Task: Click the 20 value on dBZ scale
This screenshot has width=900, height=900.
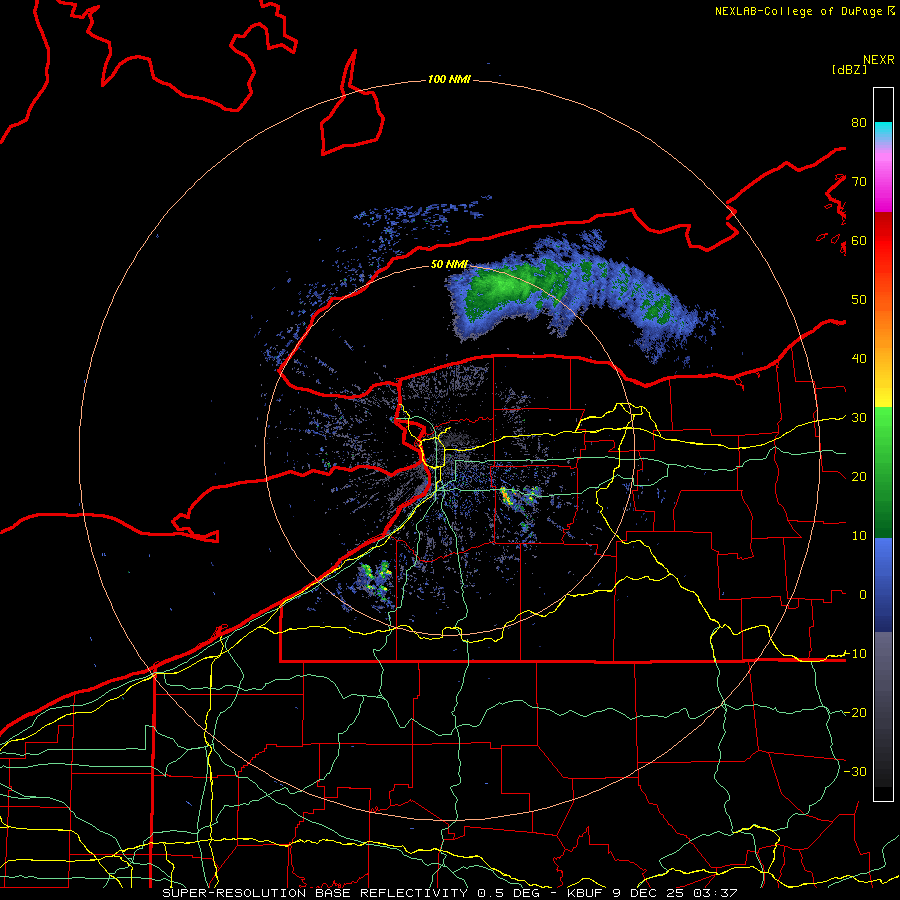Action: pos(859,476)
